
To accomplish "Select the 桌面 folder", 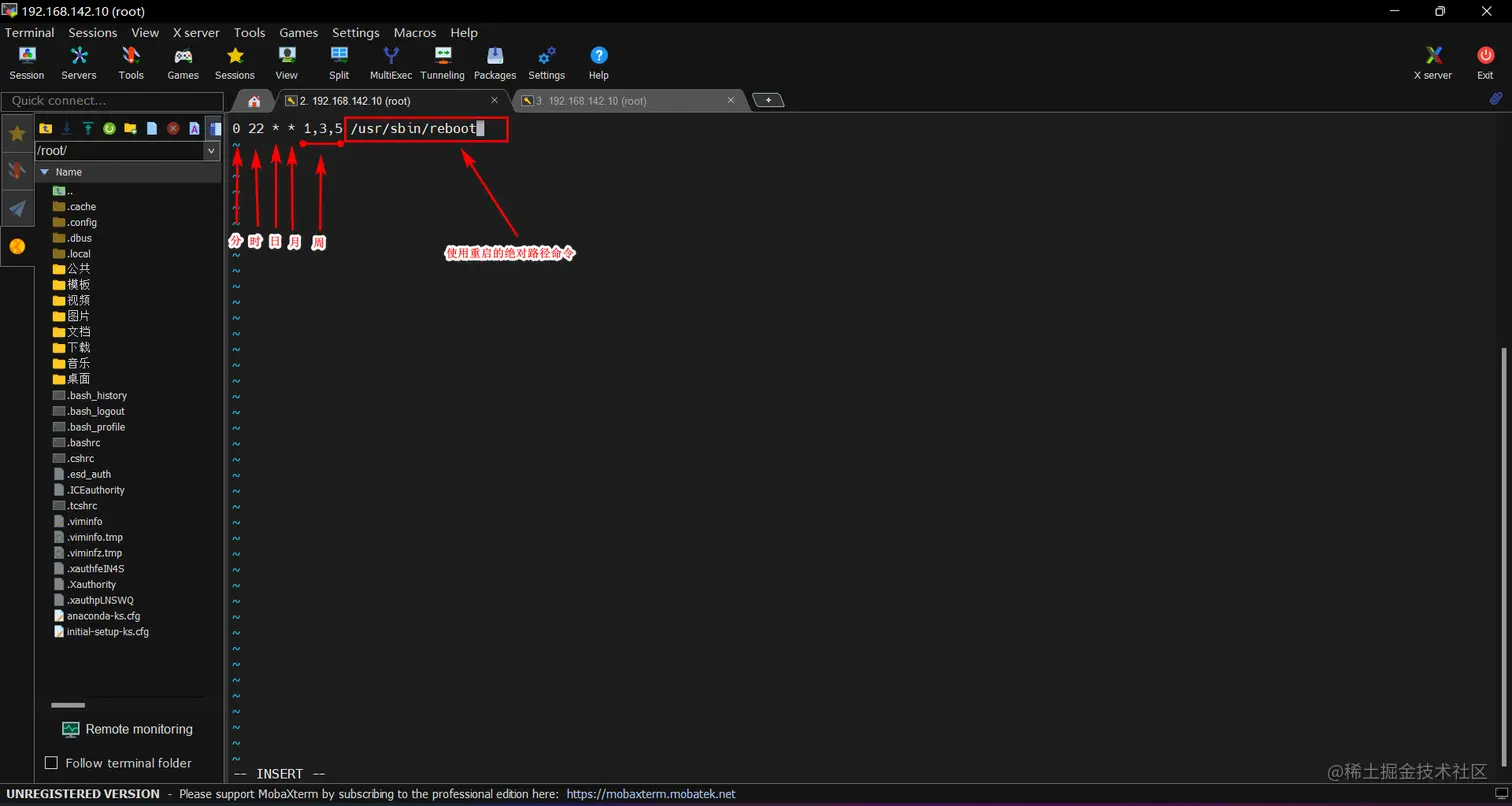I will pyautogui.click(x=71, y=379).
